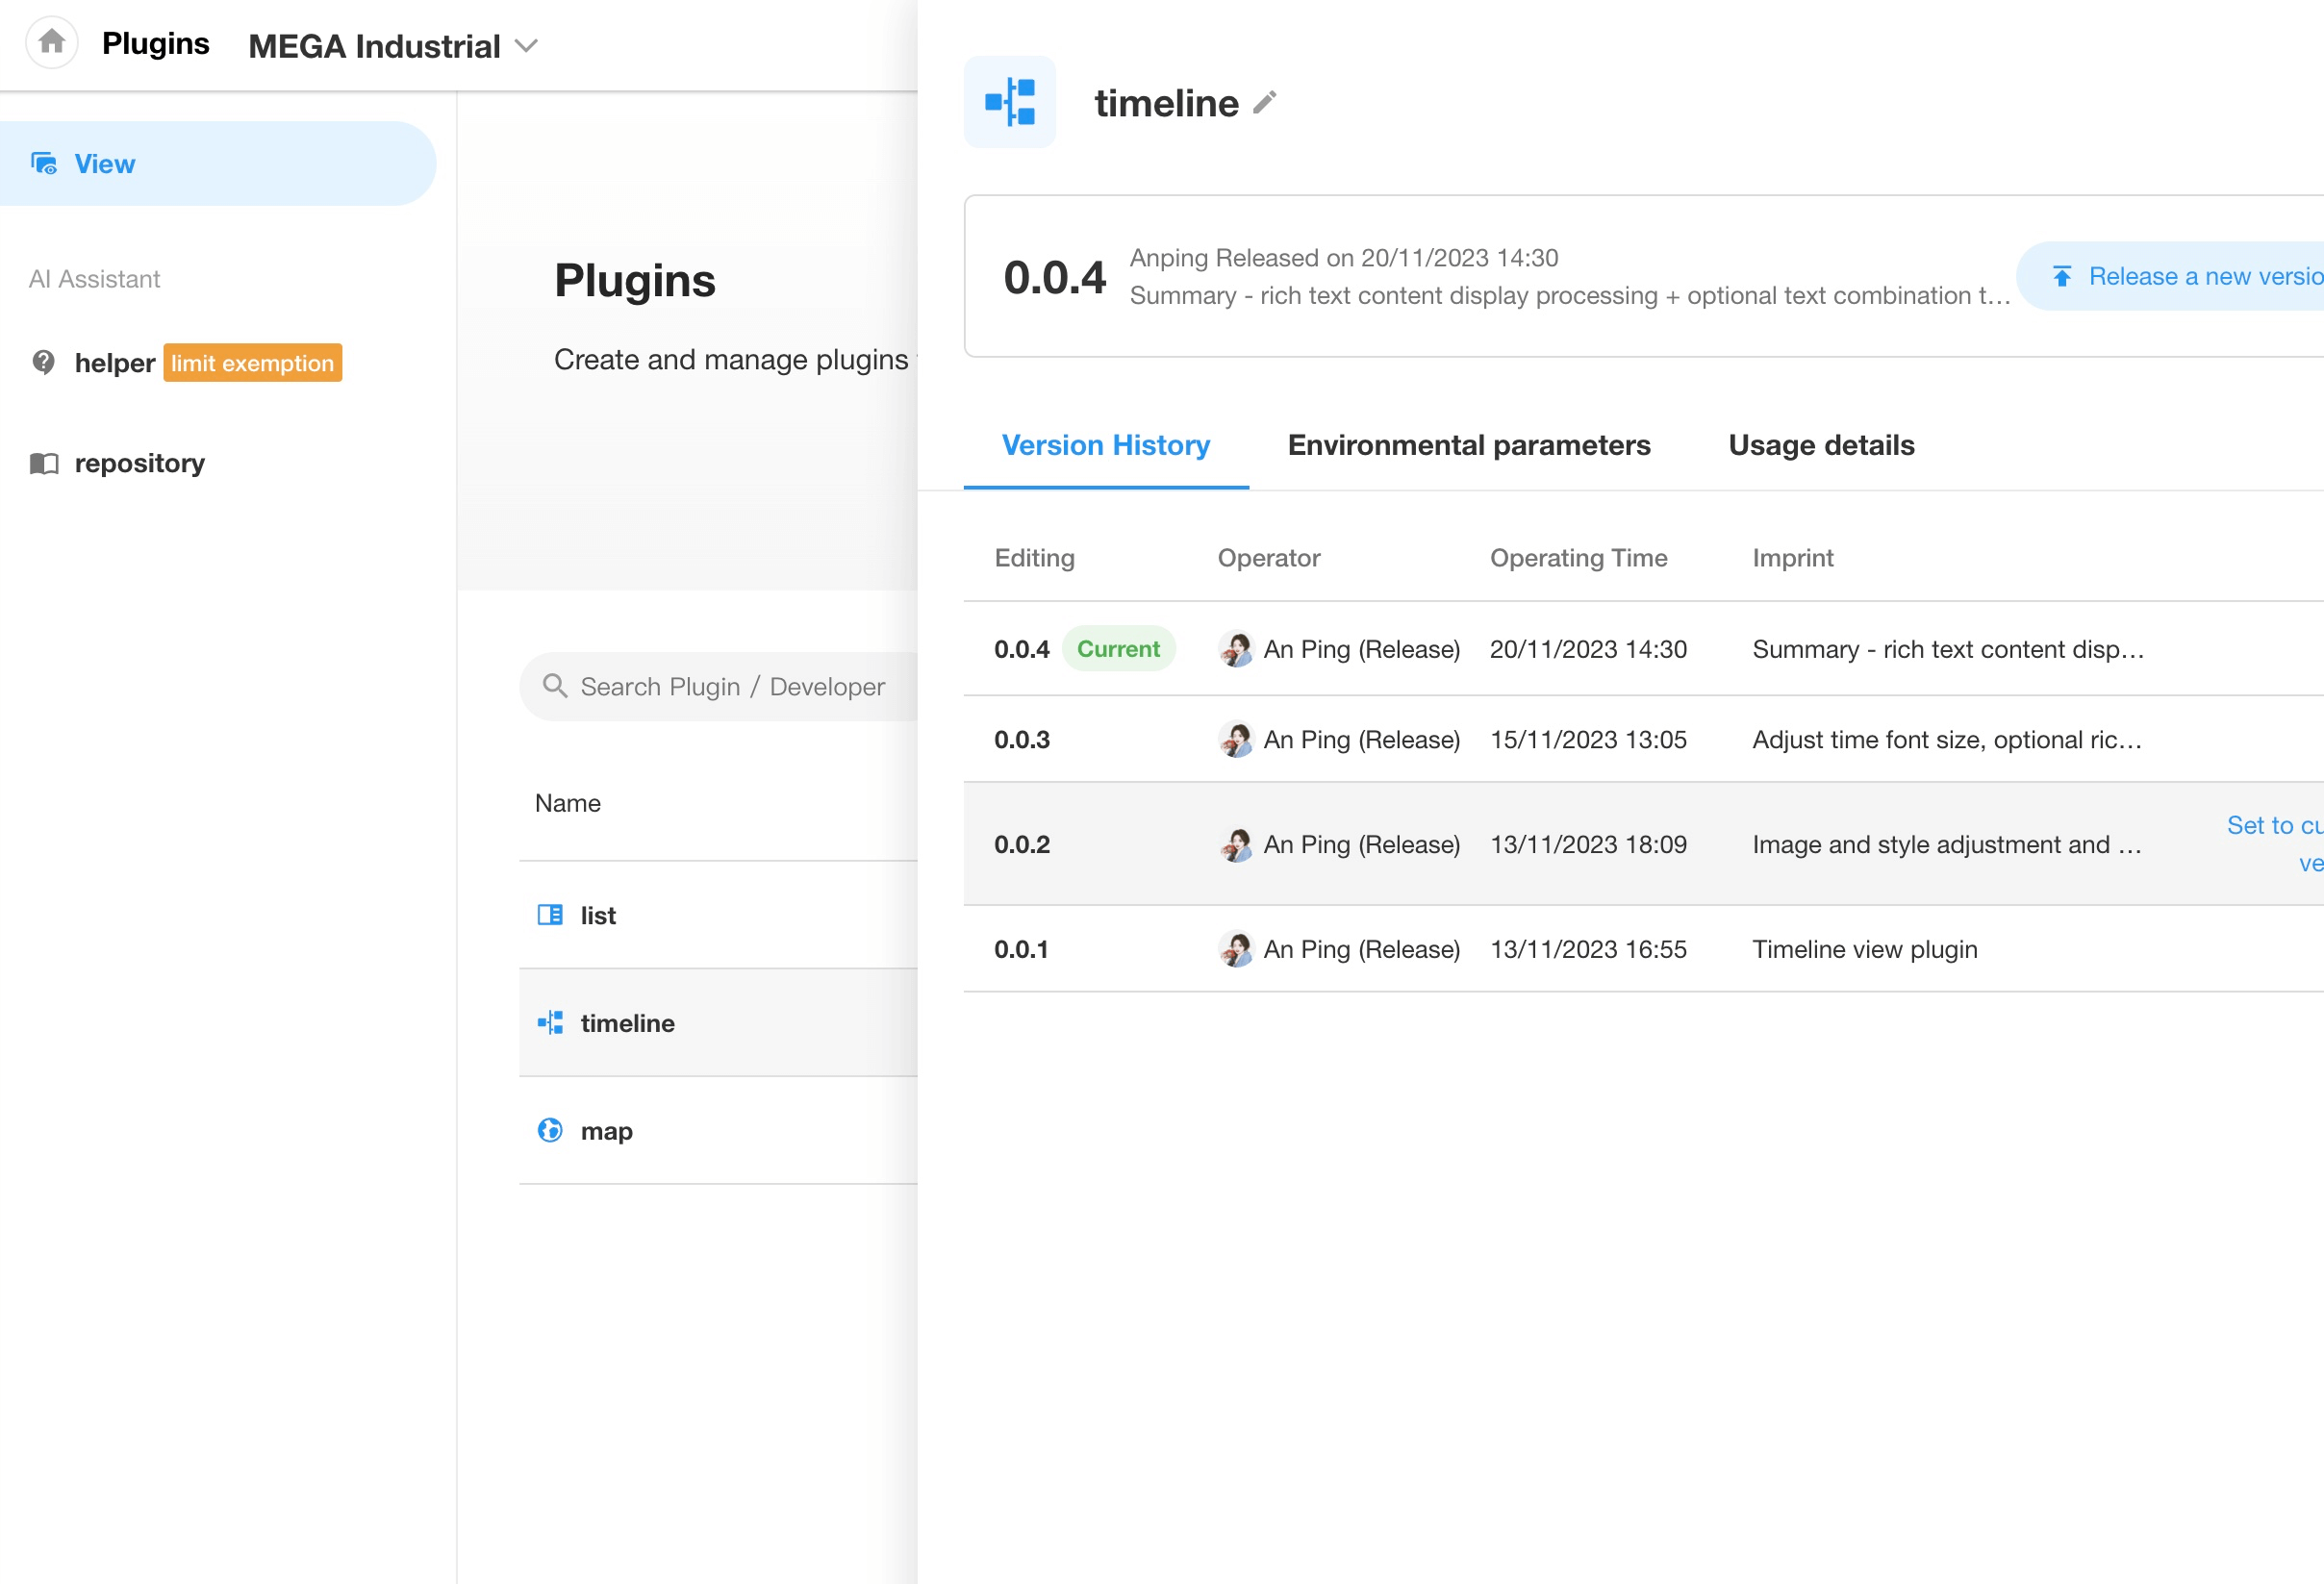This screenshot has height=1584, width=2324.
Task: Click the help icon next to helper
Action: (43, 362)
